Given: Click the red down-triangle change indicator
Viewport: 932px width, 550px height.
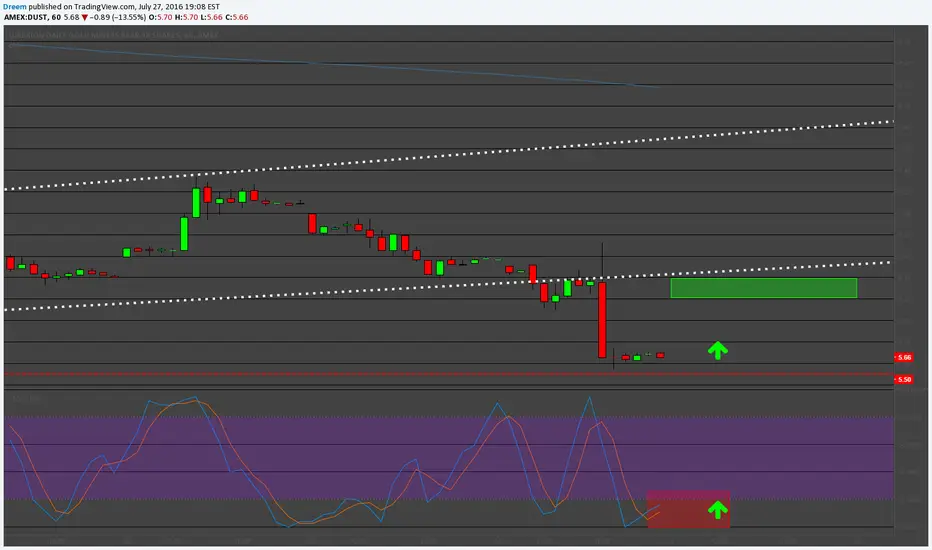Looking at the screenshot, I should [x=85, y=17].
